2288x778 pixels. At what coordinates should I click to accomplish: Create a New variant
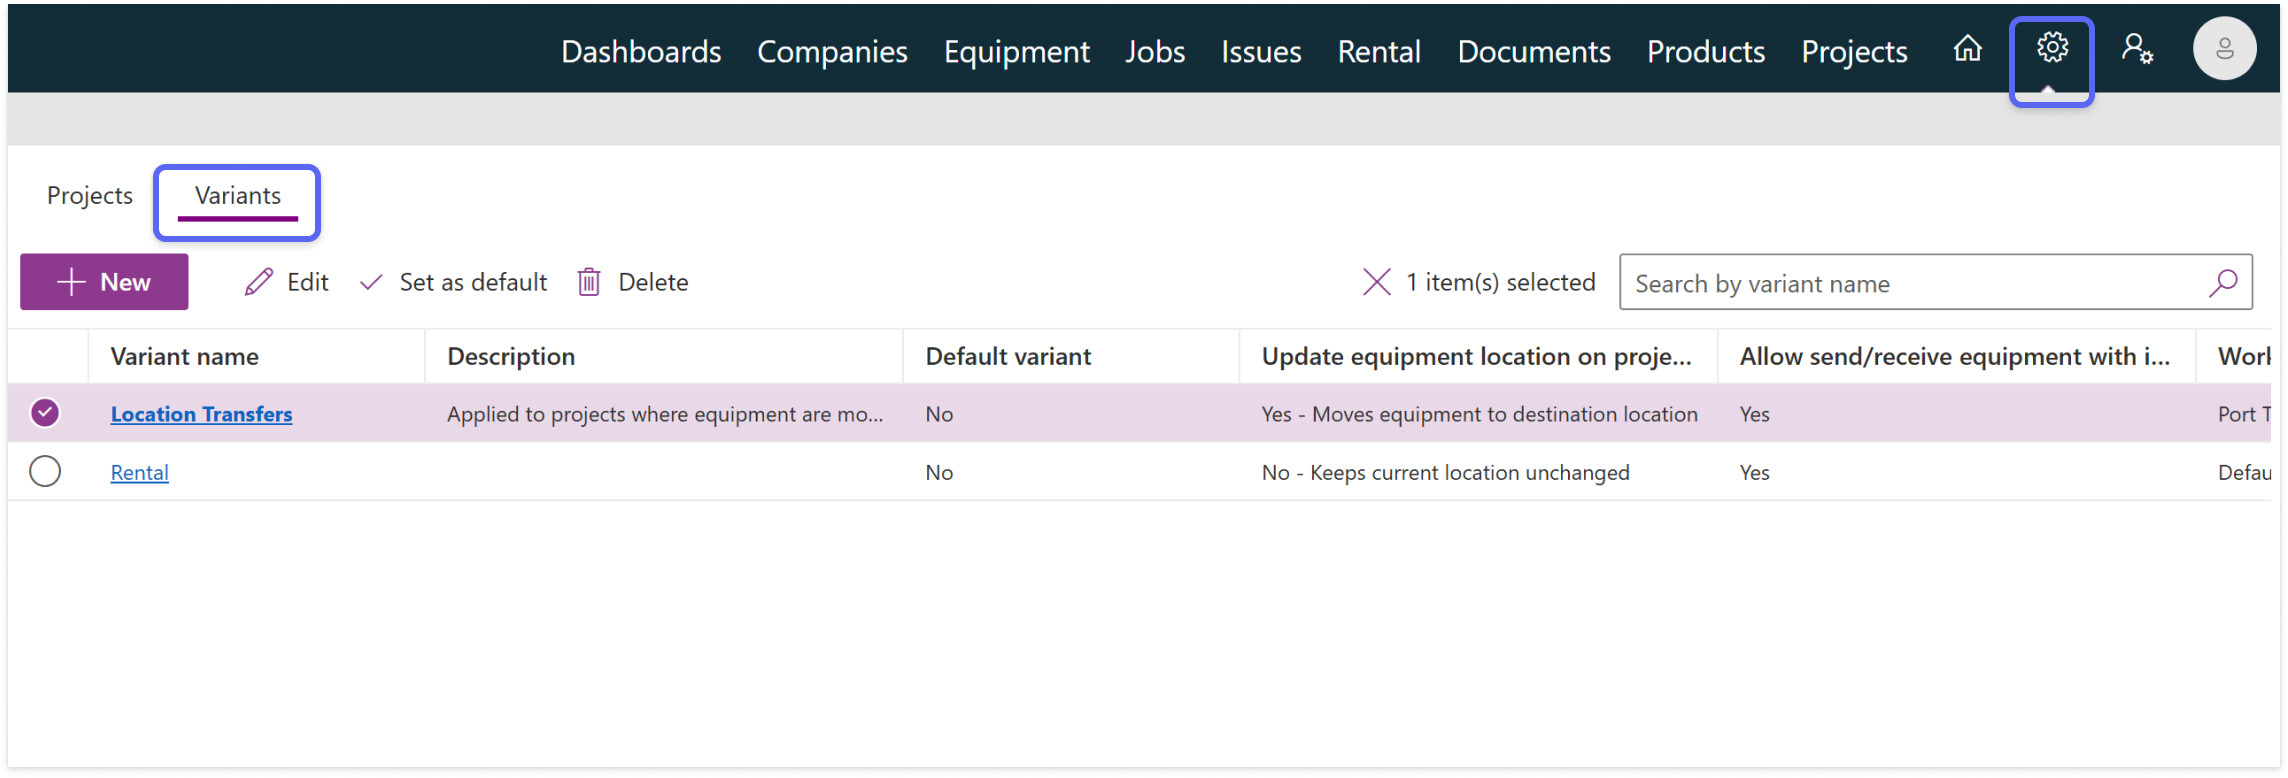(x=104, y=282)
